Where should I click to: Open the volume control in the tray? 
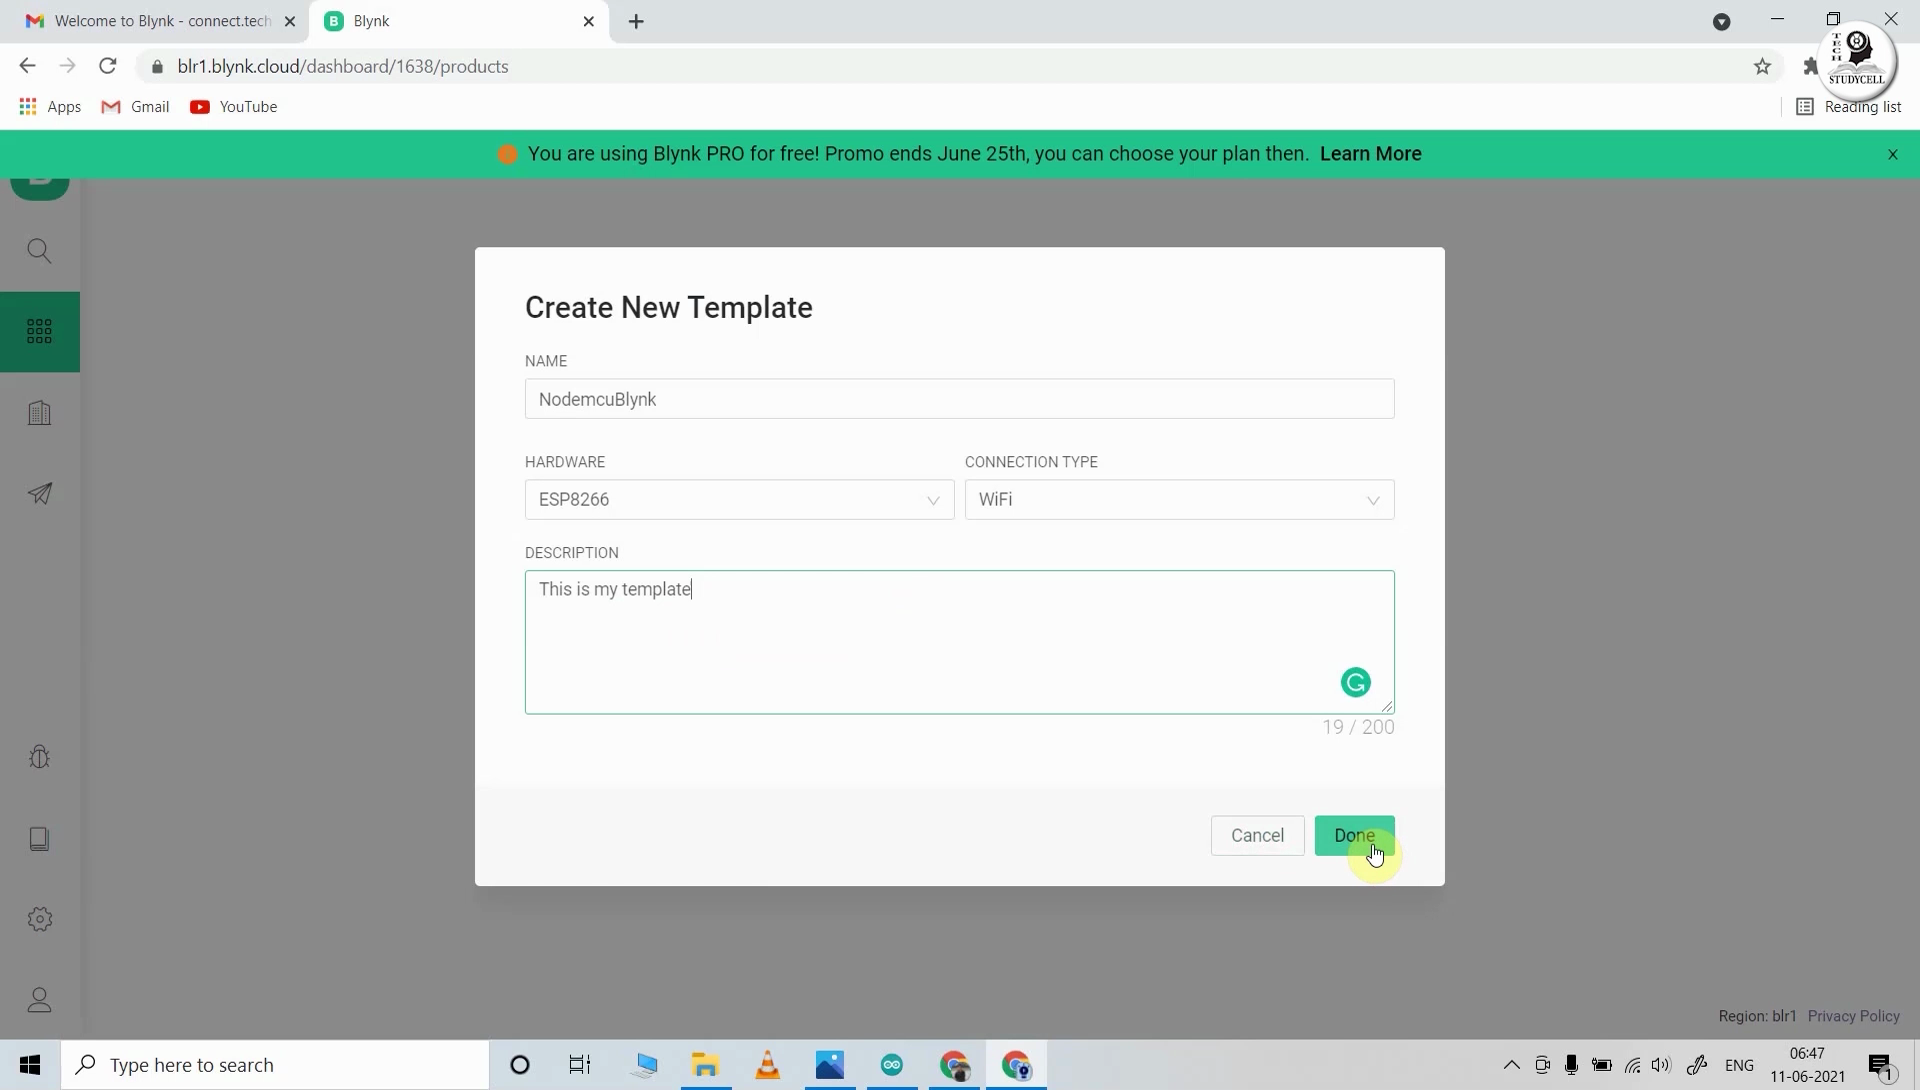tap(1662, 1065)
